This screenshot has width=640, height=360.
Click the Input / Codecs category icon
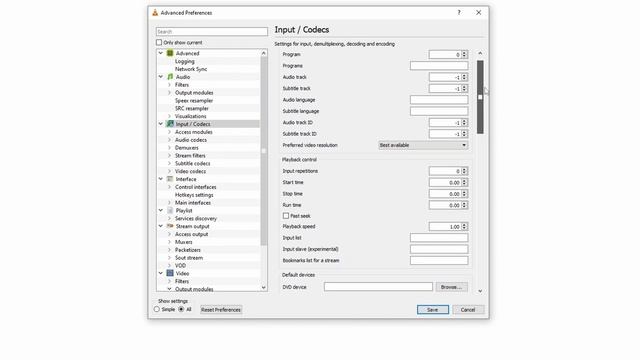170,124
